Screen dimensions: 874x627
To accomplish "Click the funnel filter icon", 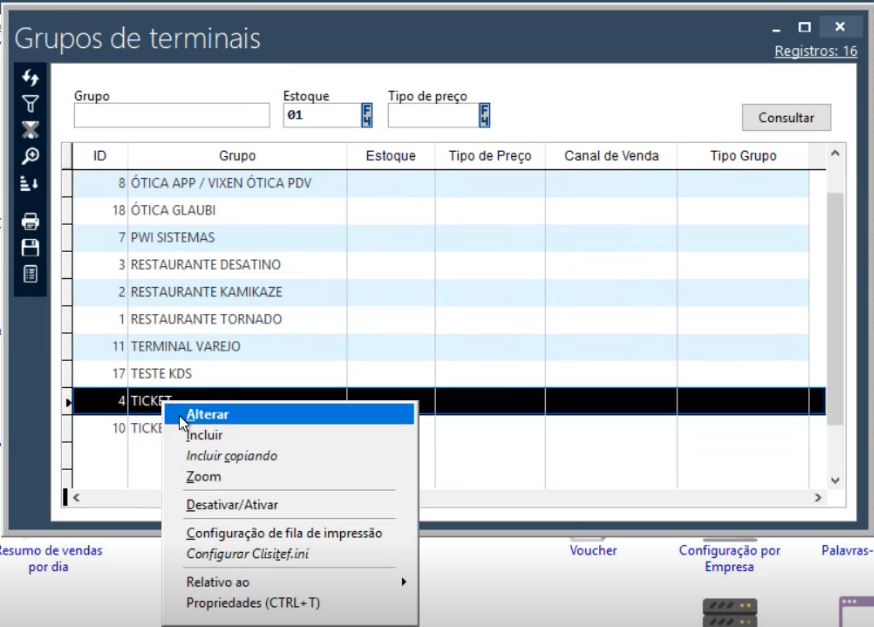I will pos(30,102).
